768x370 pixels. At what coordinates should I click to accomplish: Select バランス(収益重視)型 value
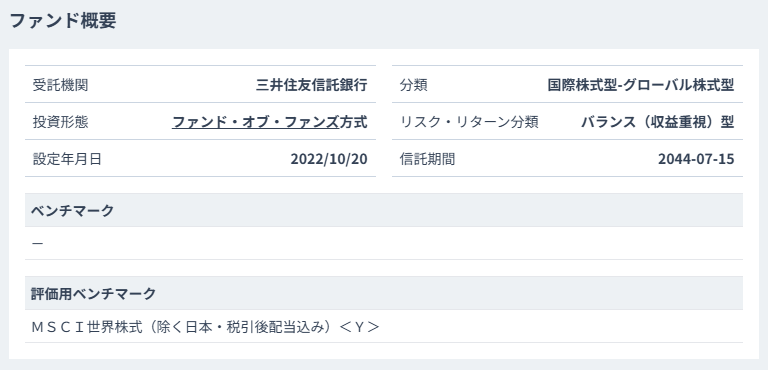coord(657,122)
